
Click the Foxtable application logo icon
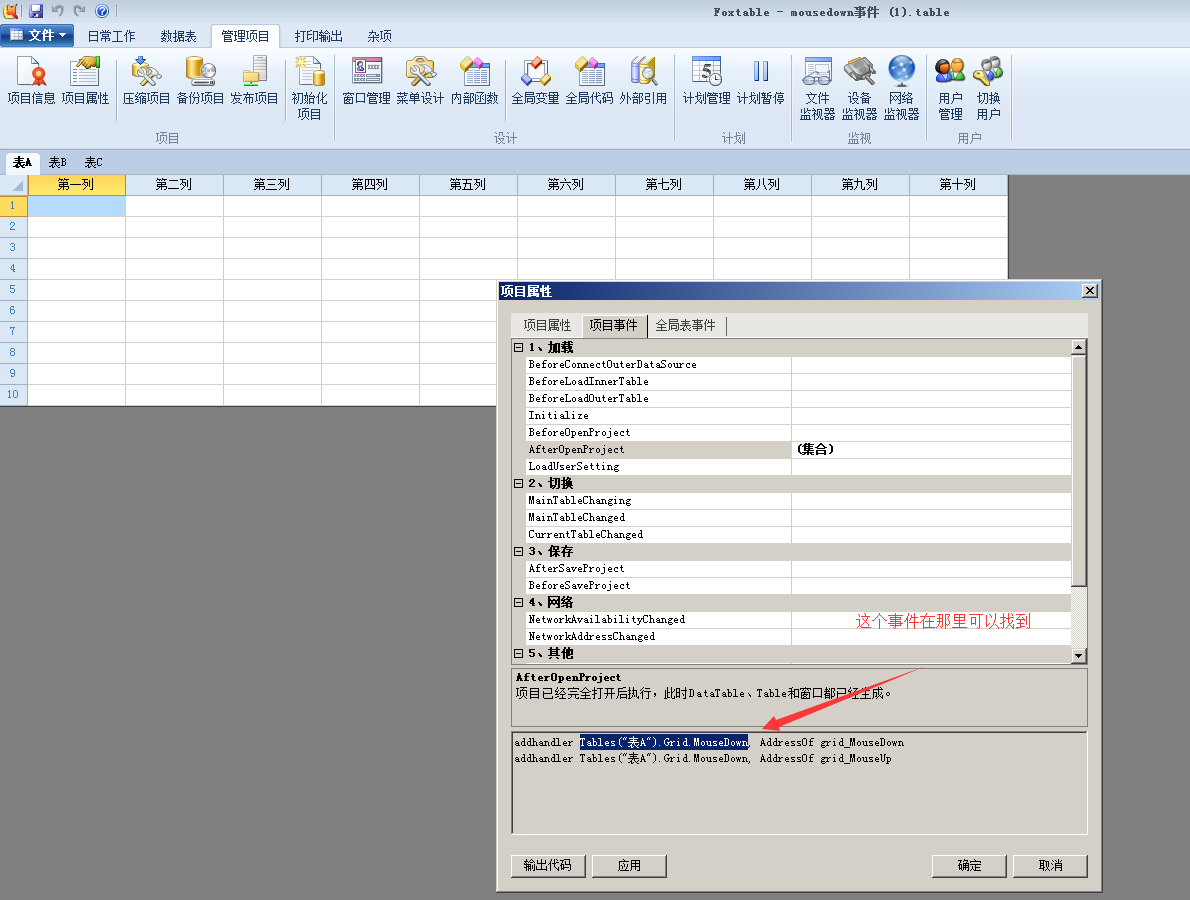click(11, 11)
